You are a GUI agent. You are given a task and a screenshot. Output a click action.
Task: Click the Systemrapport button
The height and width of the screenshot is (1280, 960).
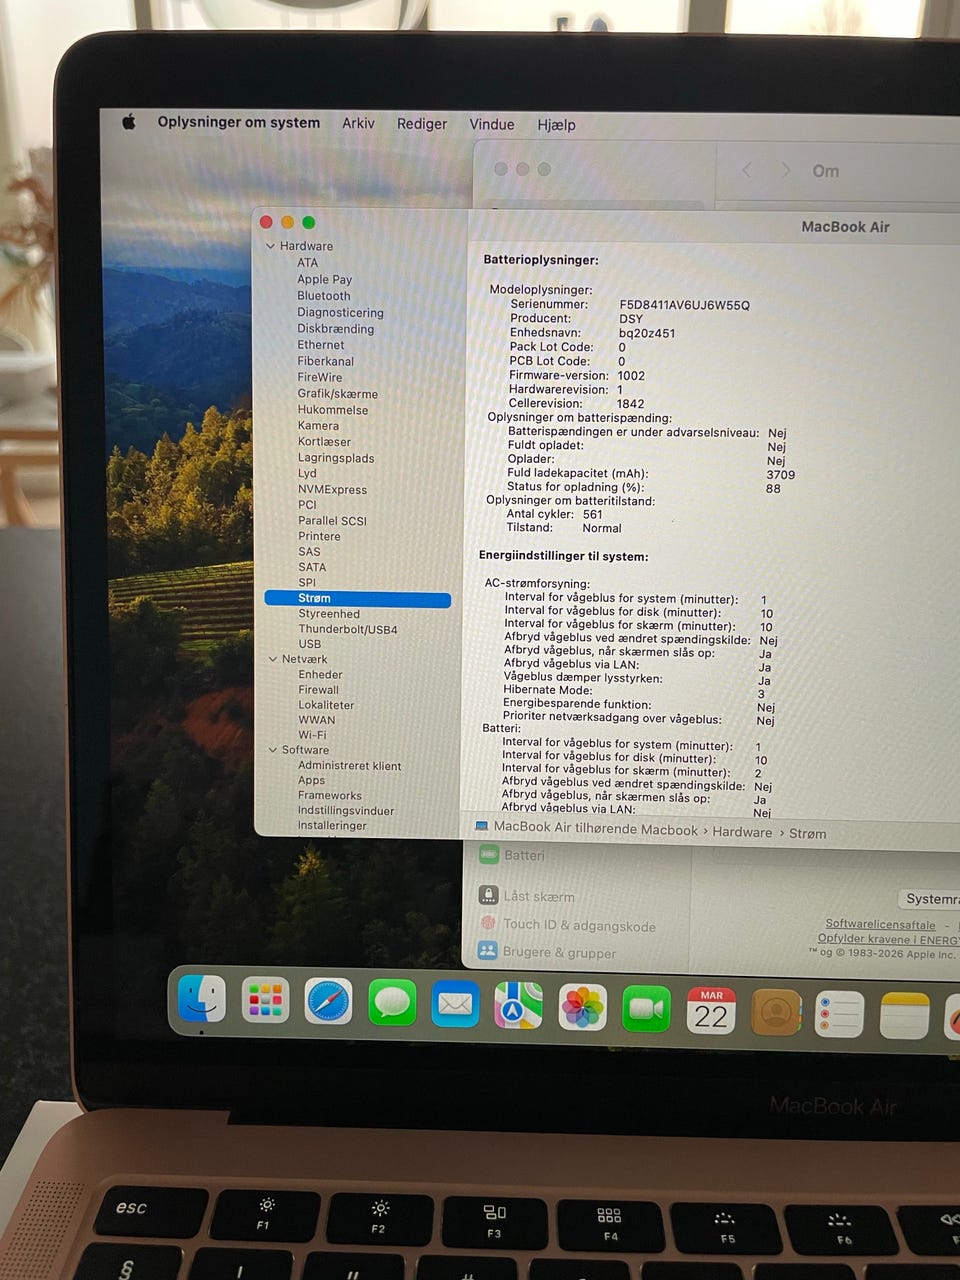931,899
